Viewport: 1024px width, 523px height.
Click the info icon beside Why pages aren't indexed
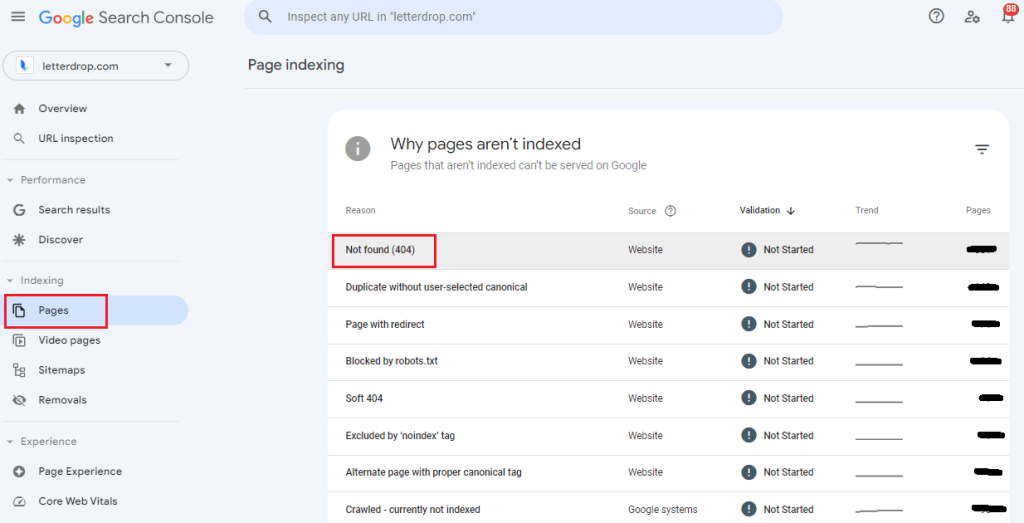[x=358, y=149]
